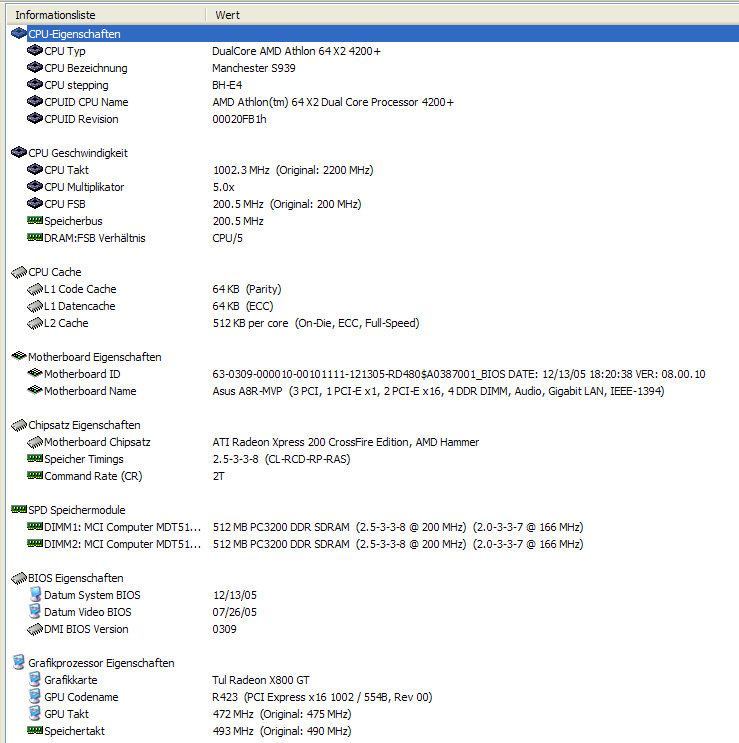Click the icon beside CPU Takt
This screenshot has width=739, height=743.
coord(35,170)
